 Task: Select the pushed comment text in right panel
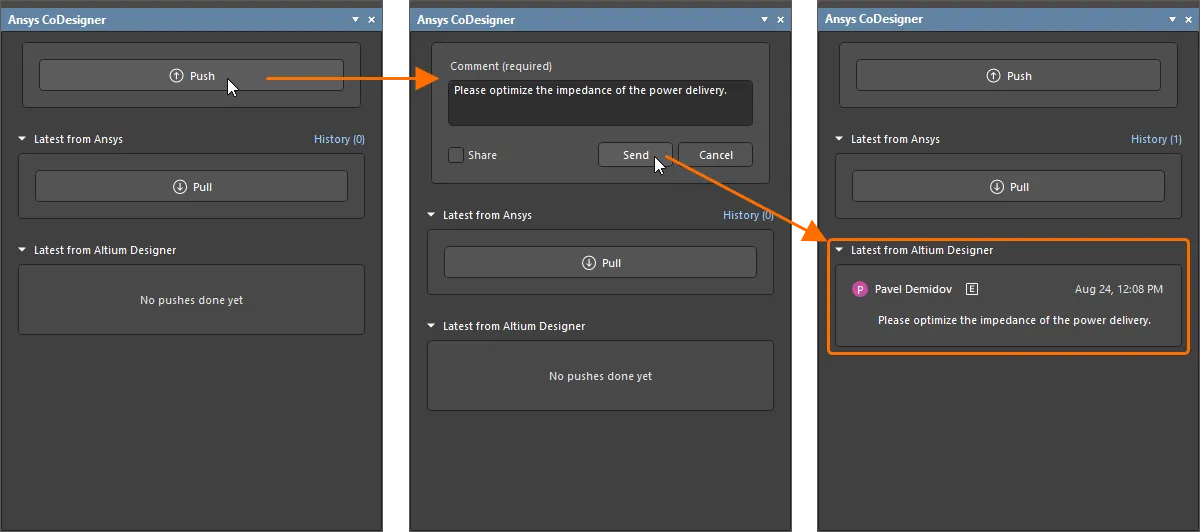(x=1014, y=321)
